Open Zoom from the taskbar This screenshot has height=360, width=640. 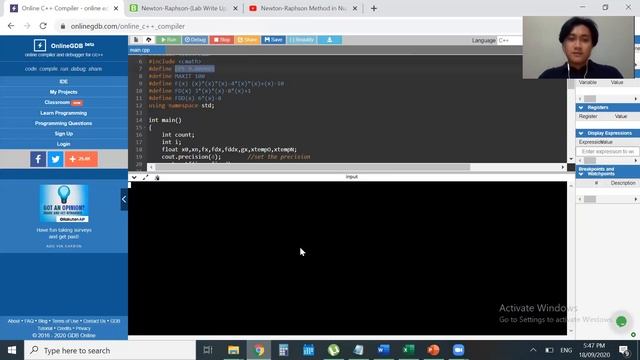(x=458, y=350)
